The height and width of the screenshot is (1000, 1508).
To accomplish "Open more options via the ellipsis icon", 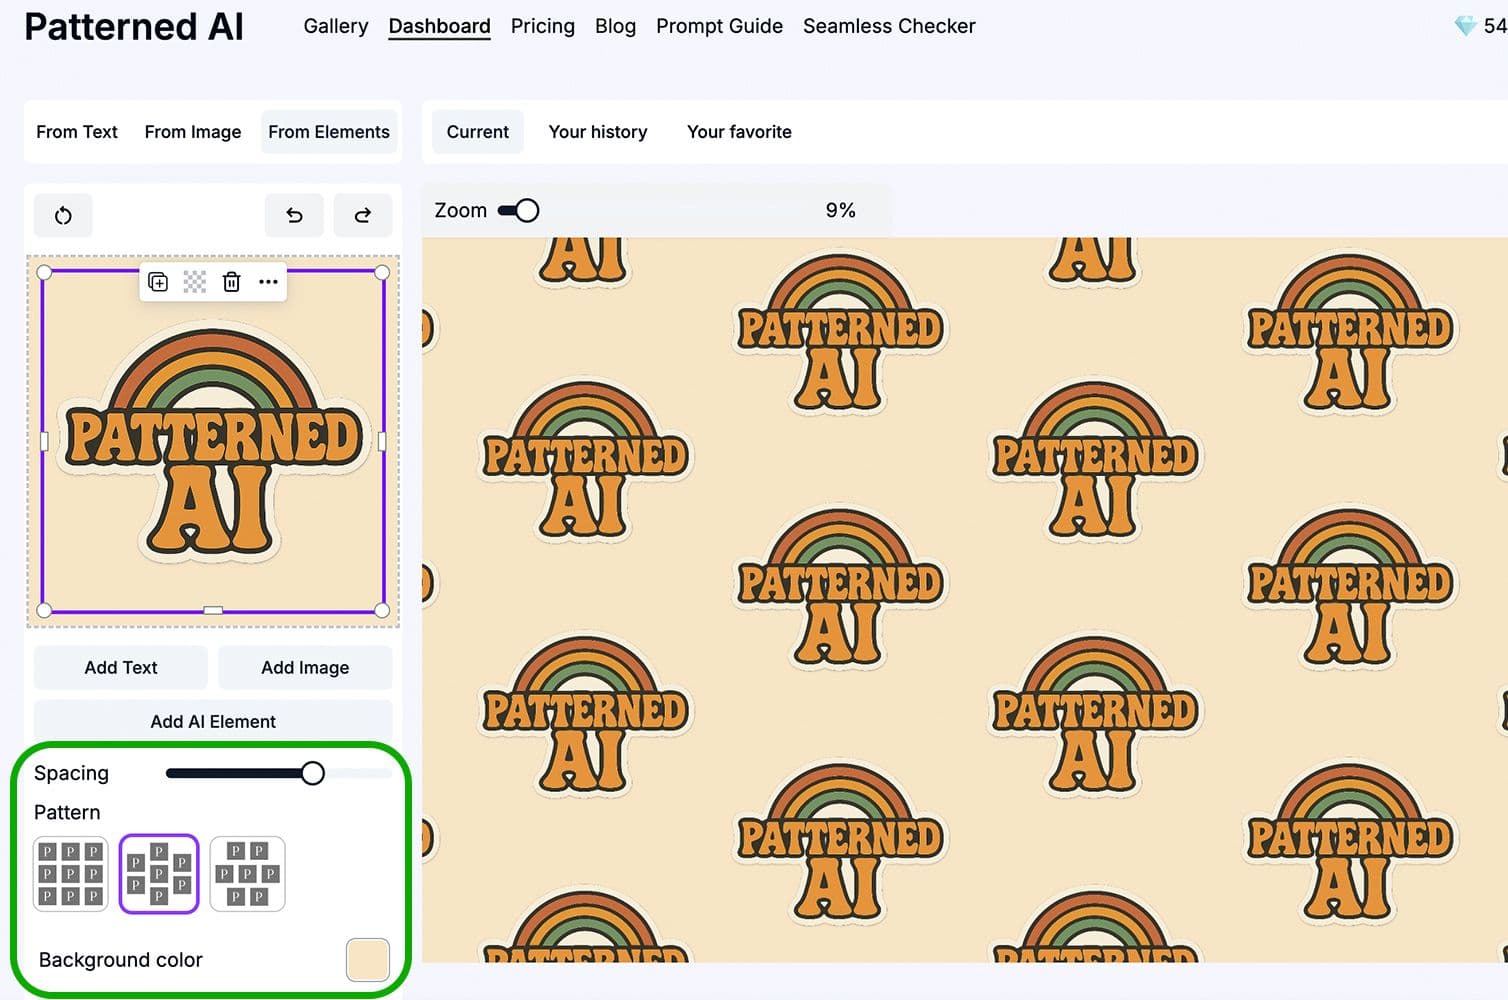I will point(268,282).
